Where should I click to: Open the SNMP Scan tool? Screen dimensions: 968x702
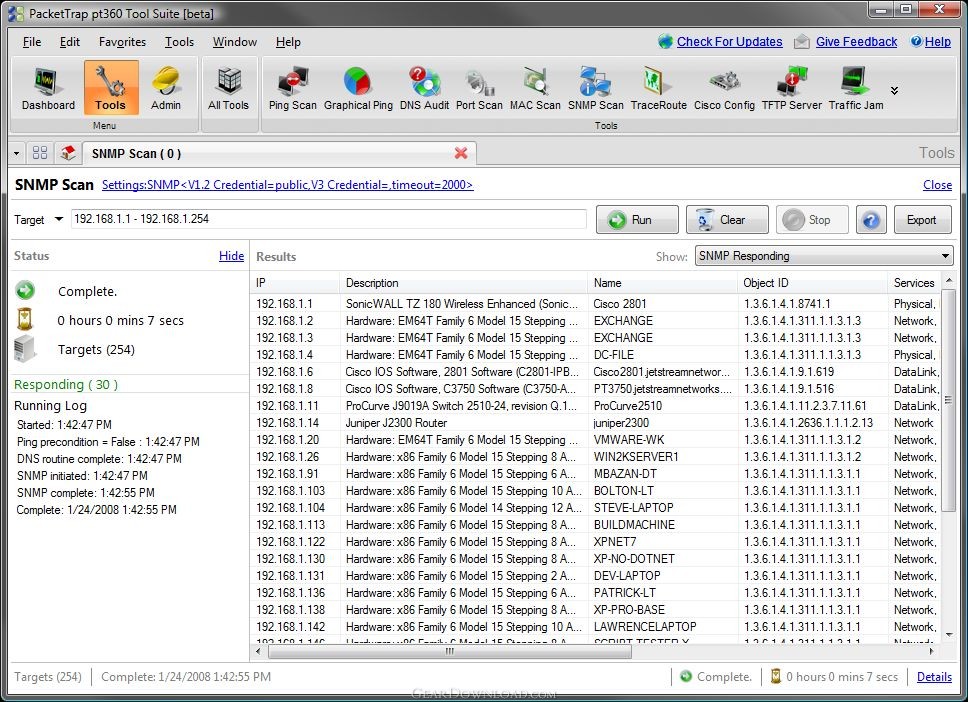(x=596, y=88)
